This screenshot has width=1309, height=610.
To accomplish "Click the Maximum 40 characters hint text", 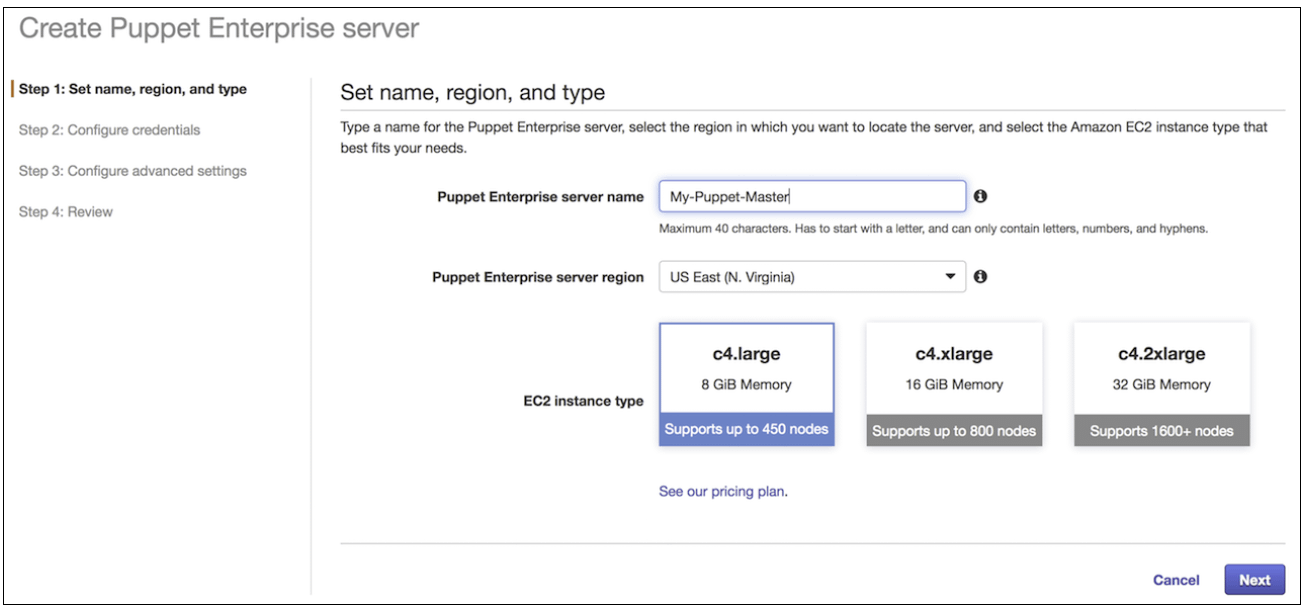I will point(934,229).
